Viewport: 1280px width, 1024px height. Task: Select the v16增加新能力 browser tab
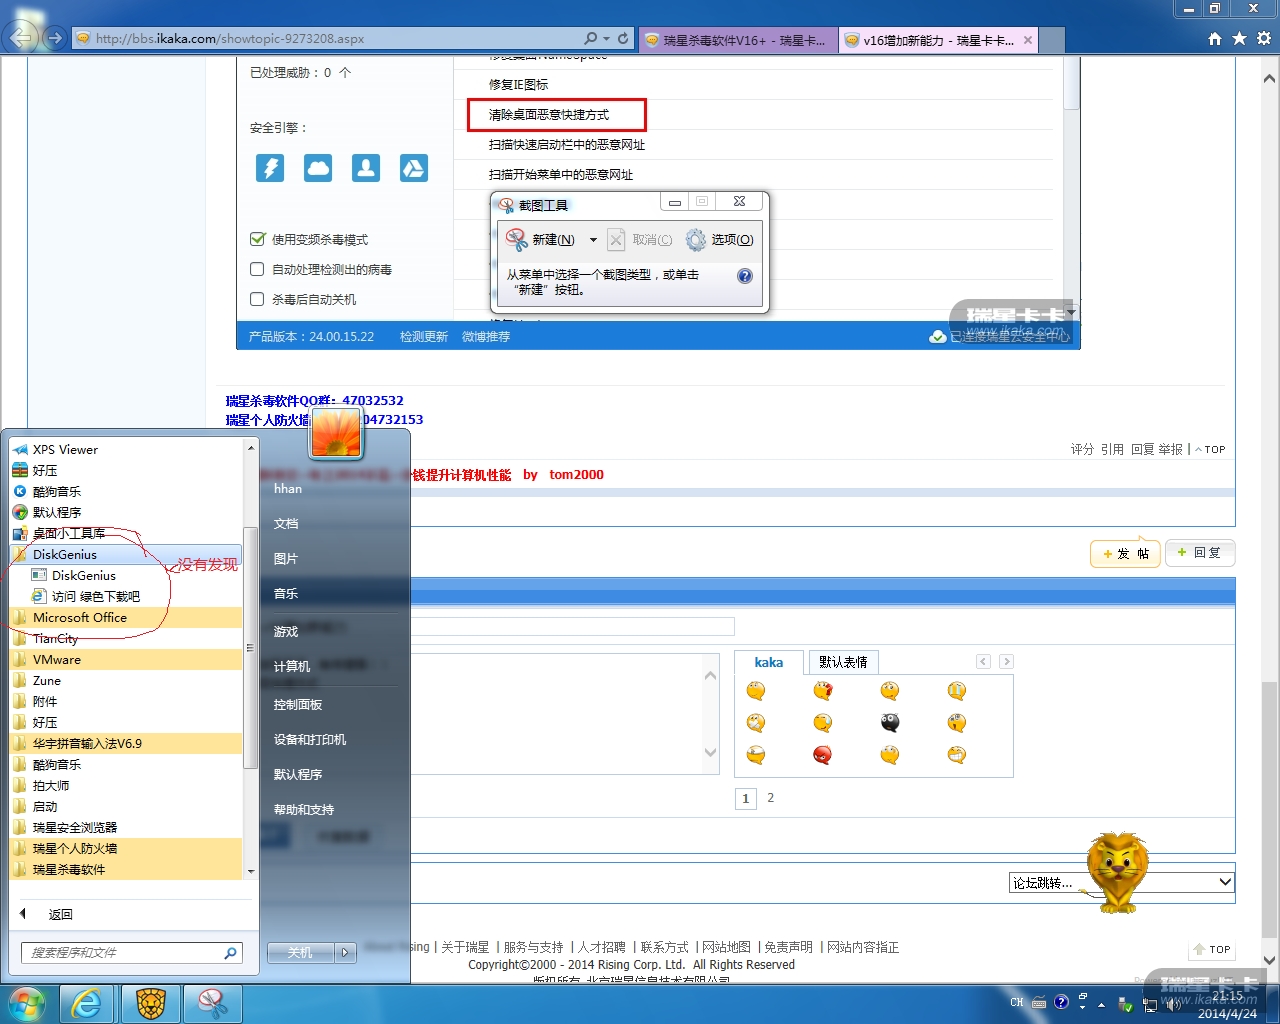point(938,40)
